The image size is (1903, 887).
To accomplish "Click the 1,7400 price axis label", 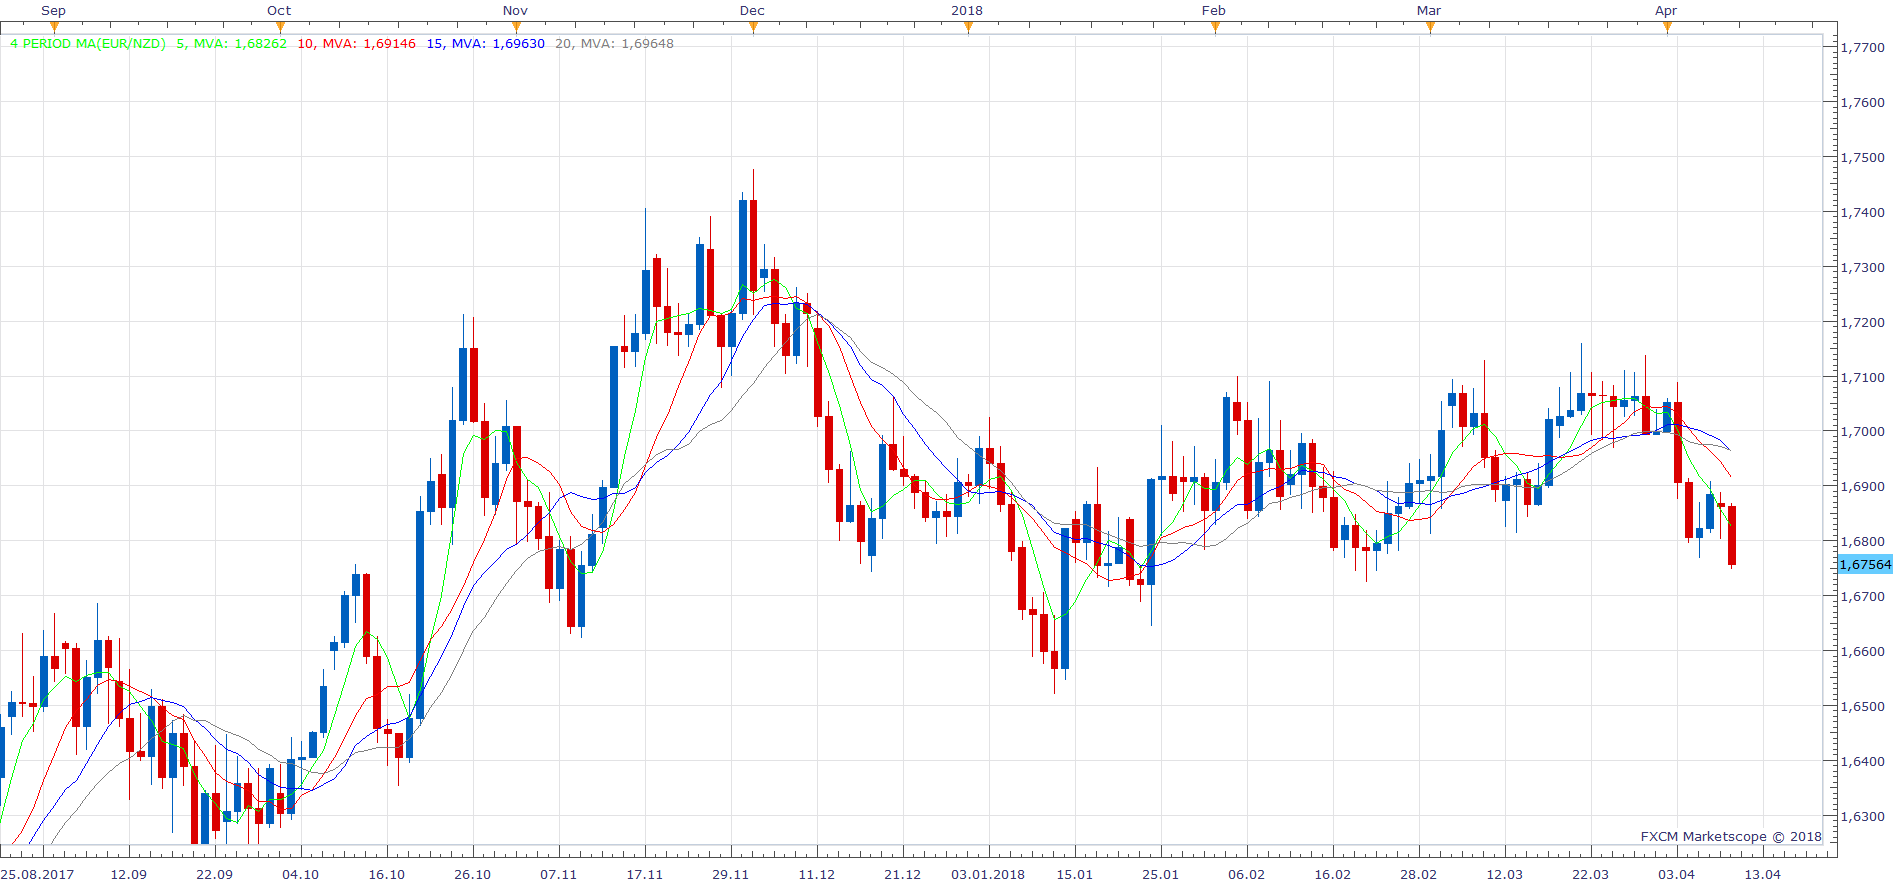I will pyautogui.click(x=1862, y=212).
